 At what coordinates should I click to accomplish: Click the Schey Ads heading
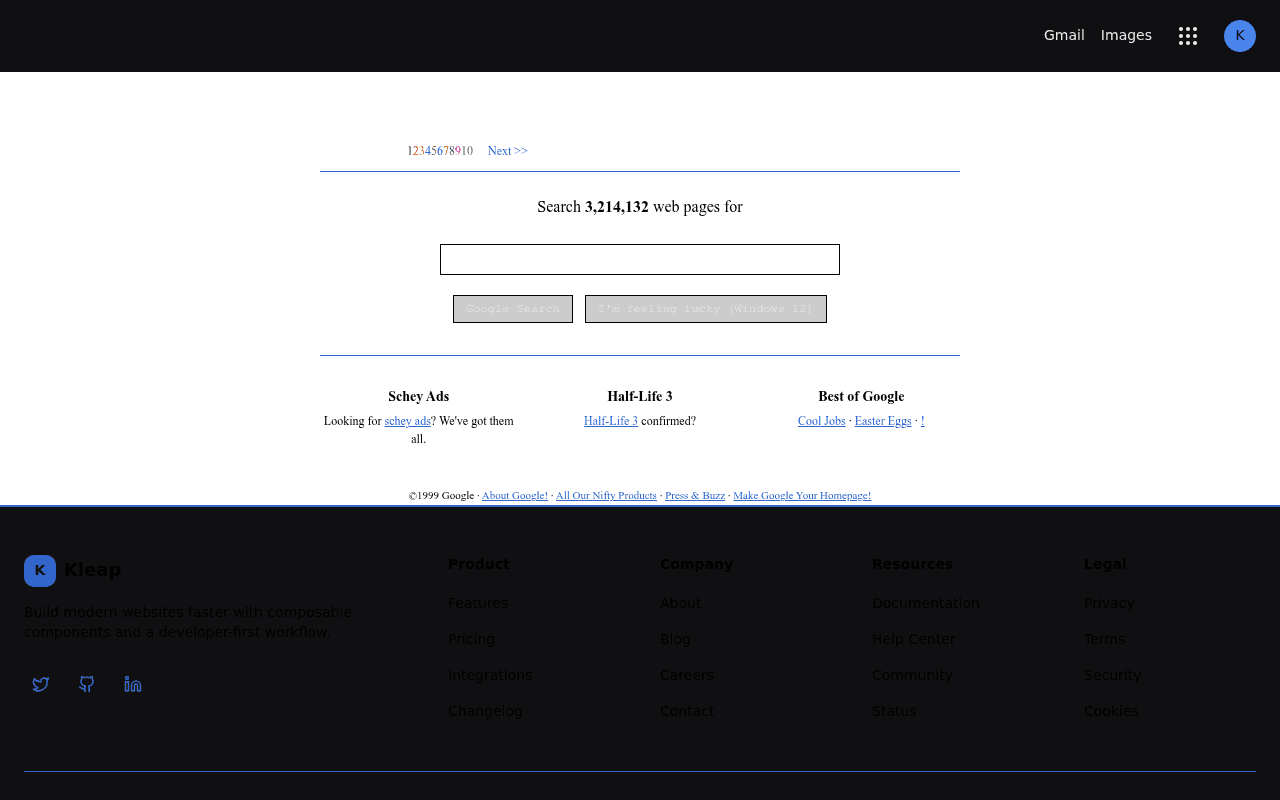(x=418, y=397)
